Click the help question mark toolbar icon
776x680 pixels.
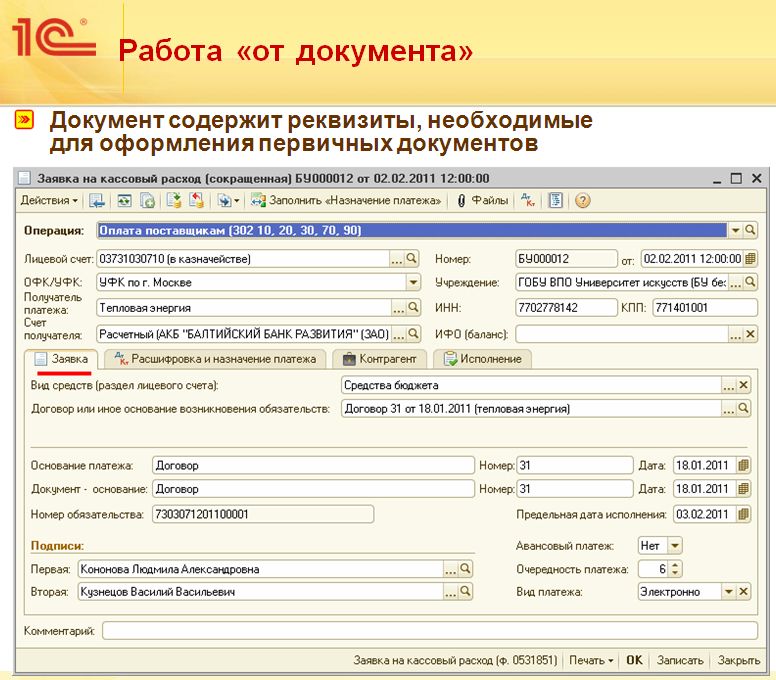(x=582, y=201)
